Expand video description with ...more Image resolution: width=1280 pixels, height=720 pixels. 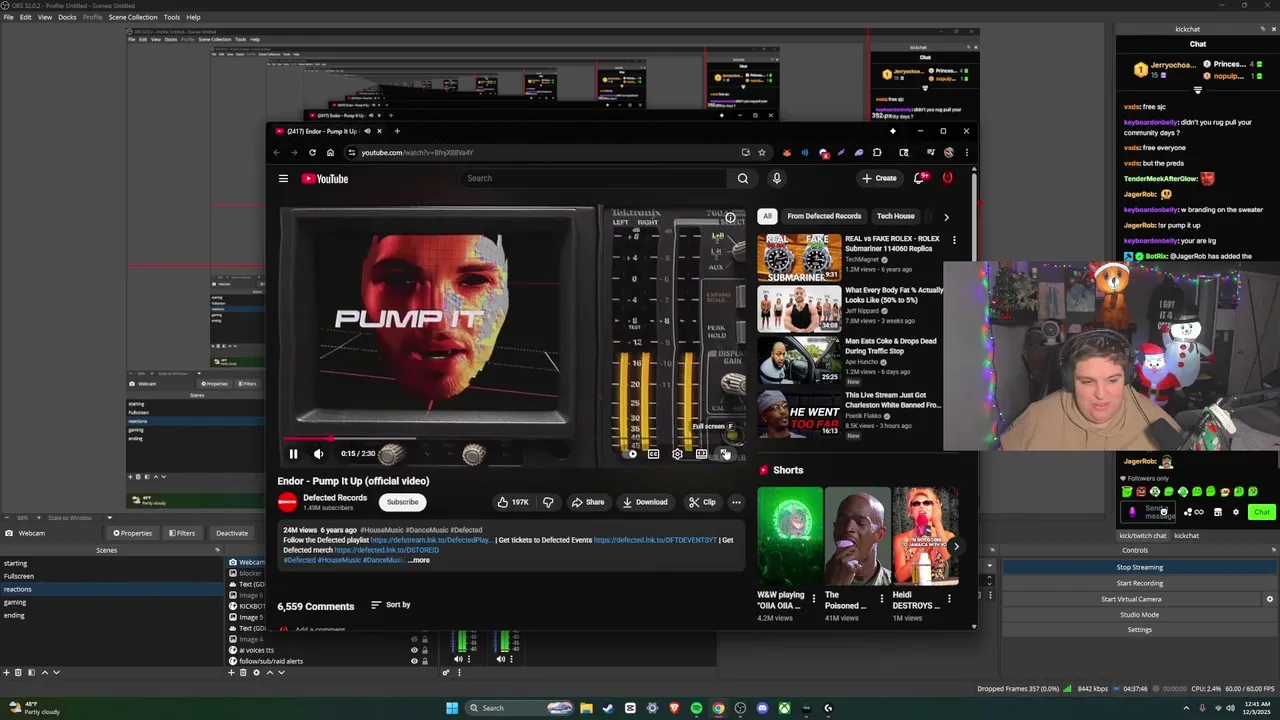[419, 560]
